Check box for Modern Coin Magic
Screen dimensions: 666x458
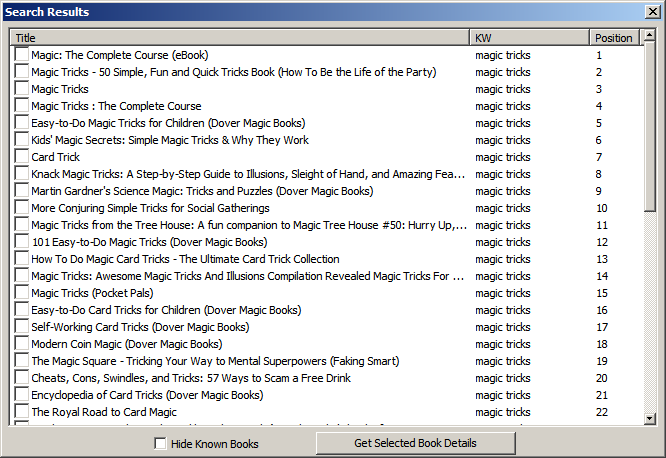point(22,343)
